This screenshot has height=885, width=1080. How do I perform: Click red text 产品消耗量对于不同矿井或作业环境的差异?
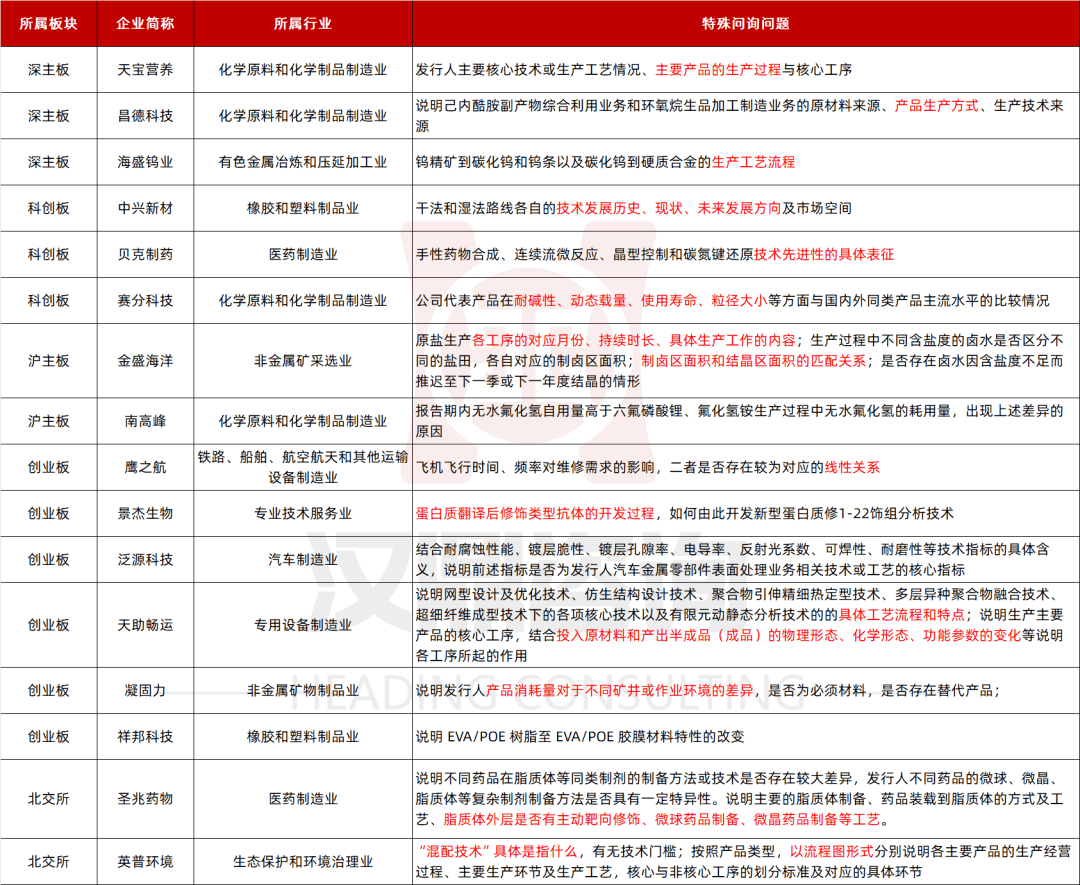[619, 690]
